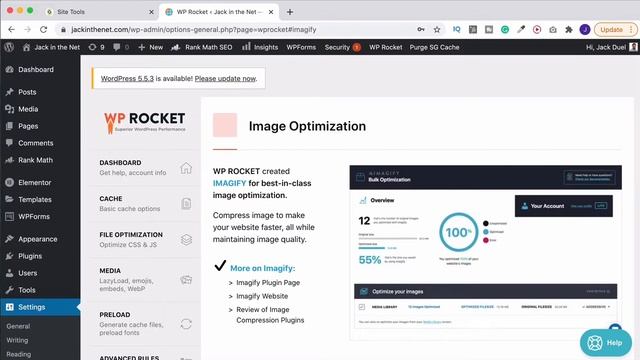Go to WordPress Dashboard in sidebar

pos(40,69)
